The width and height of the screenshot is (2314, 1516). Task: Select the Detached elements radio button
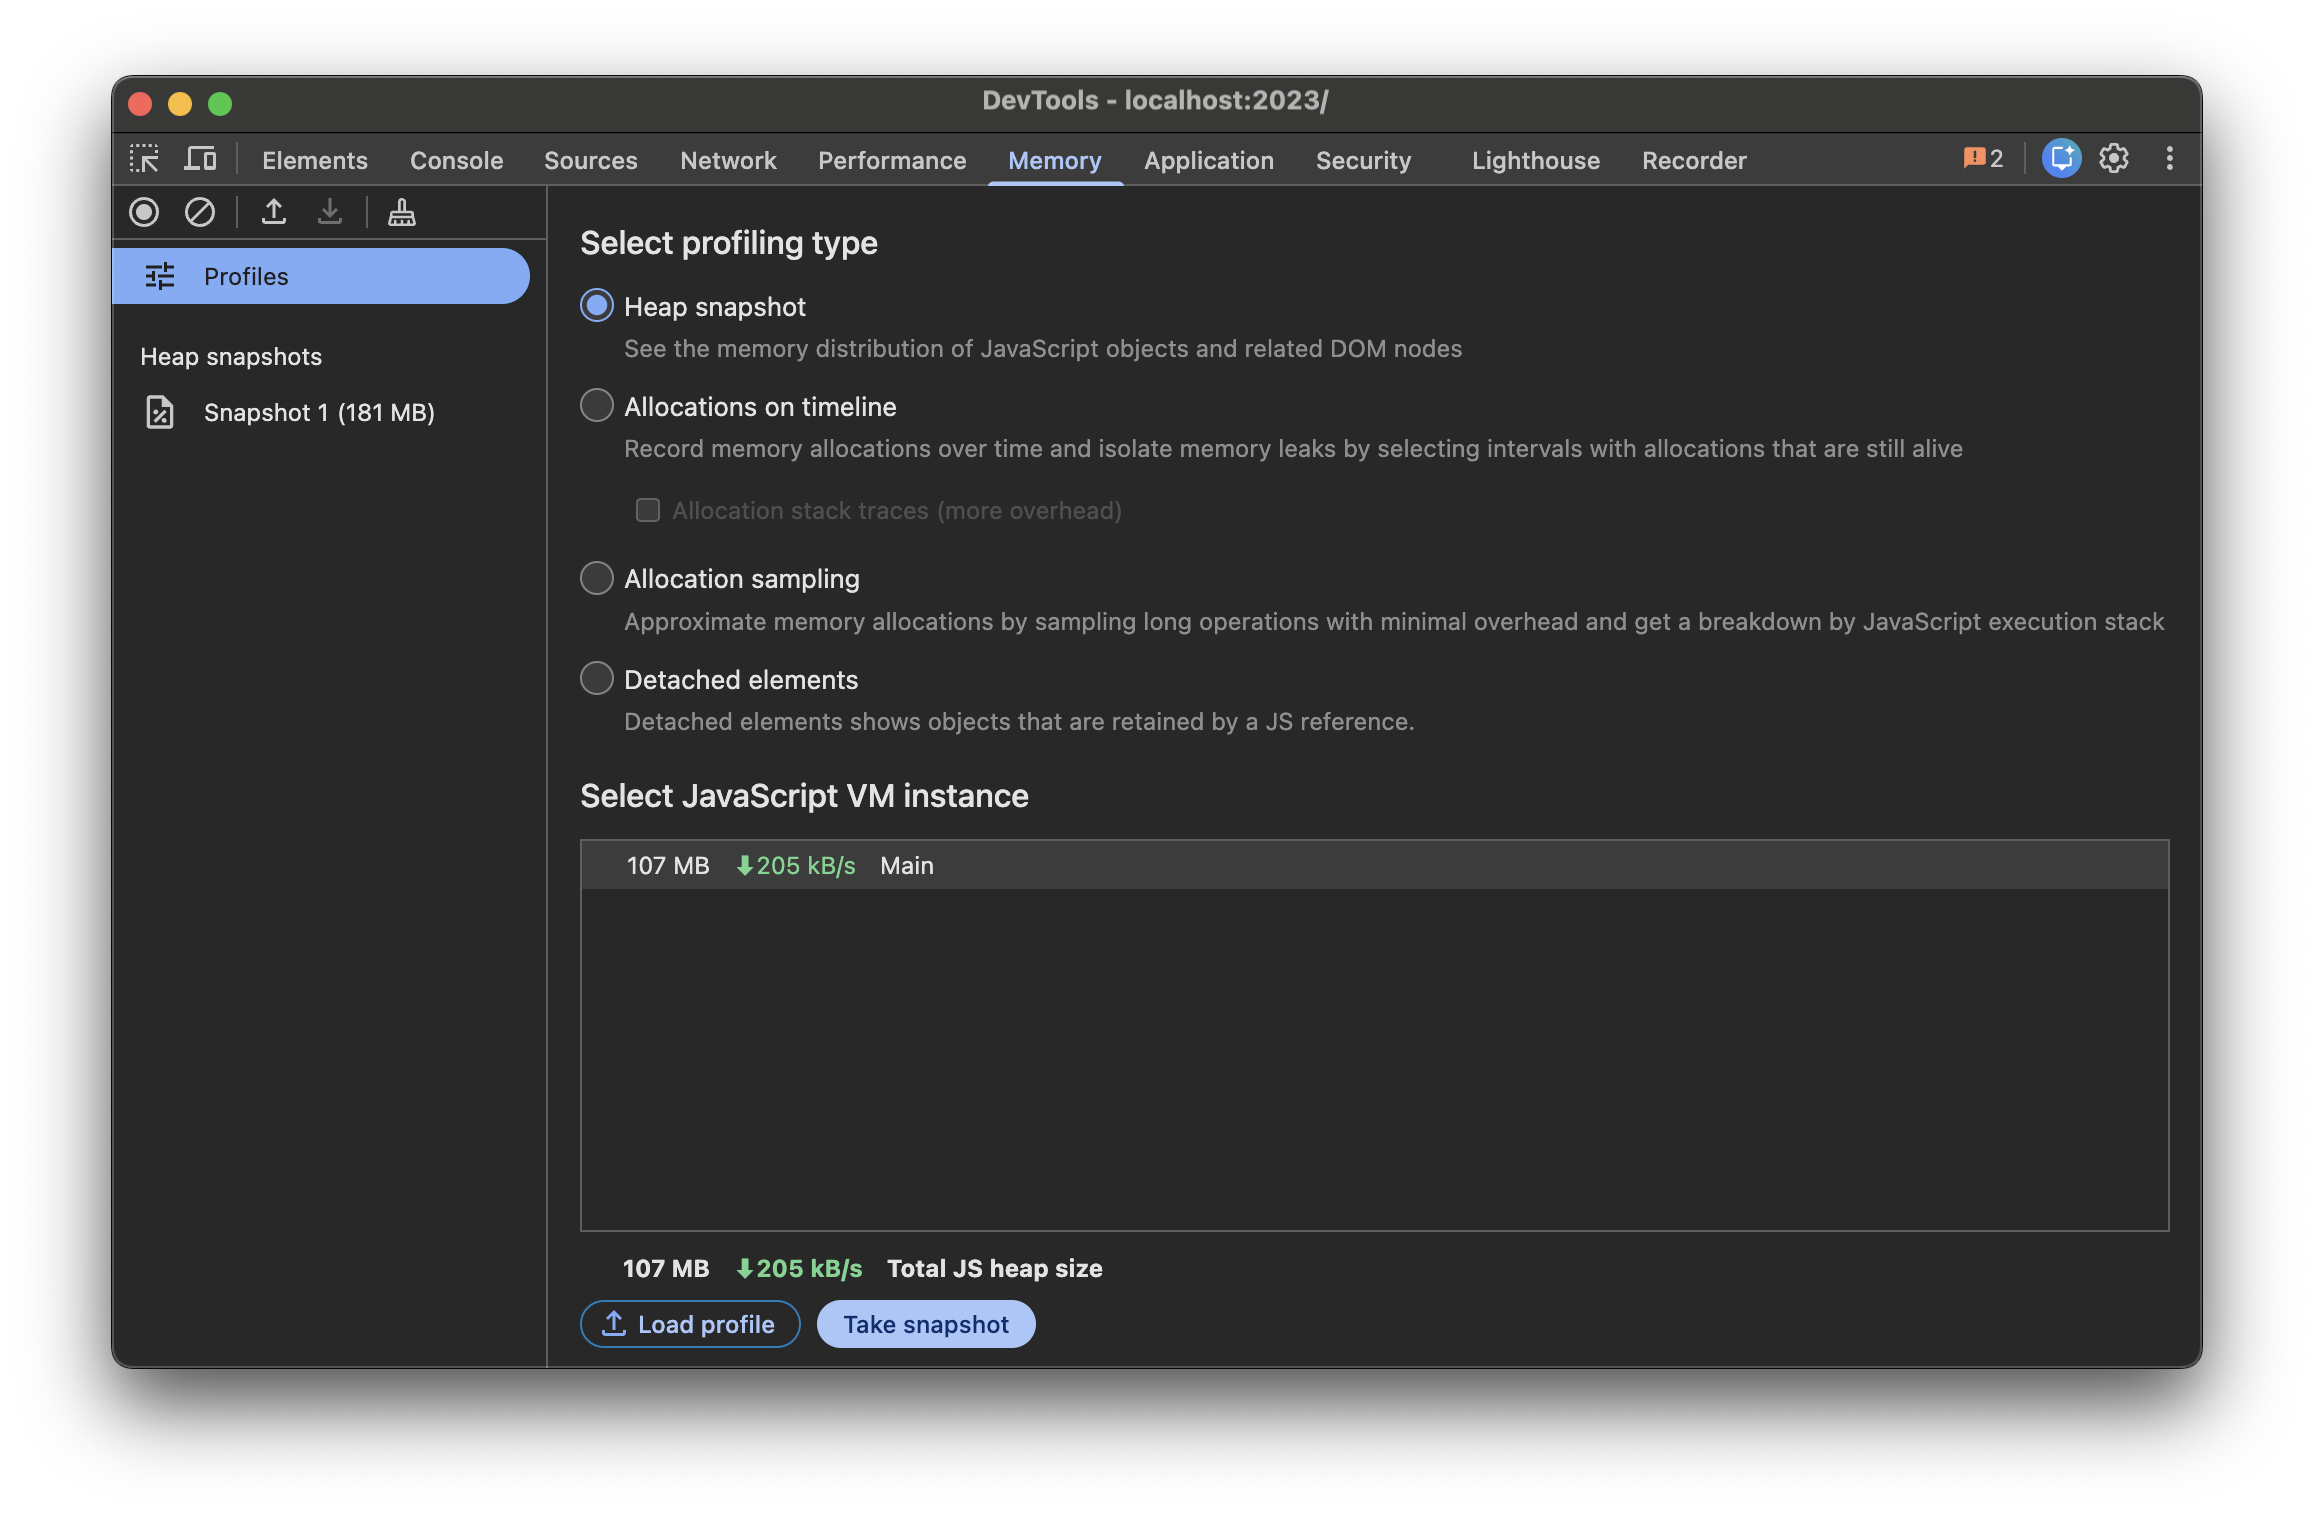click(x=597, y=679)
